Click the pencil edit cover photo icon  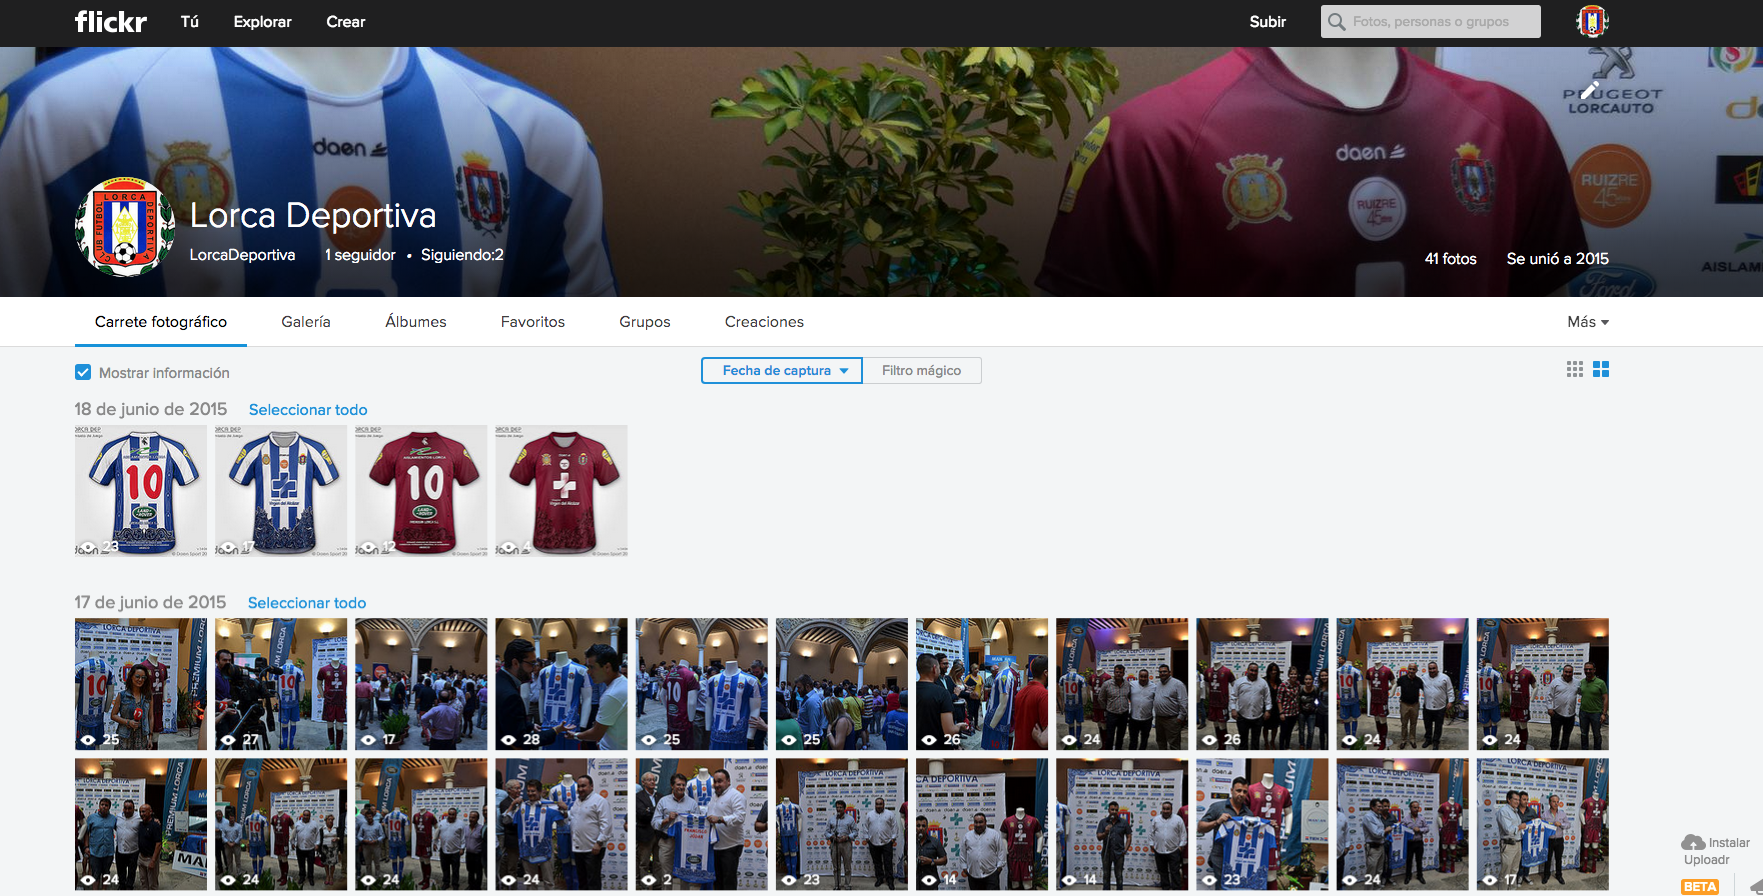(1589, 90)
